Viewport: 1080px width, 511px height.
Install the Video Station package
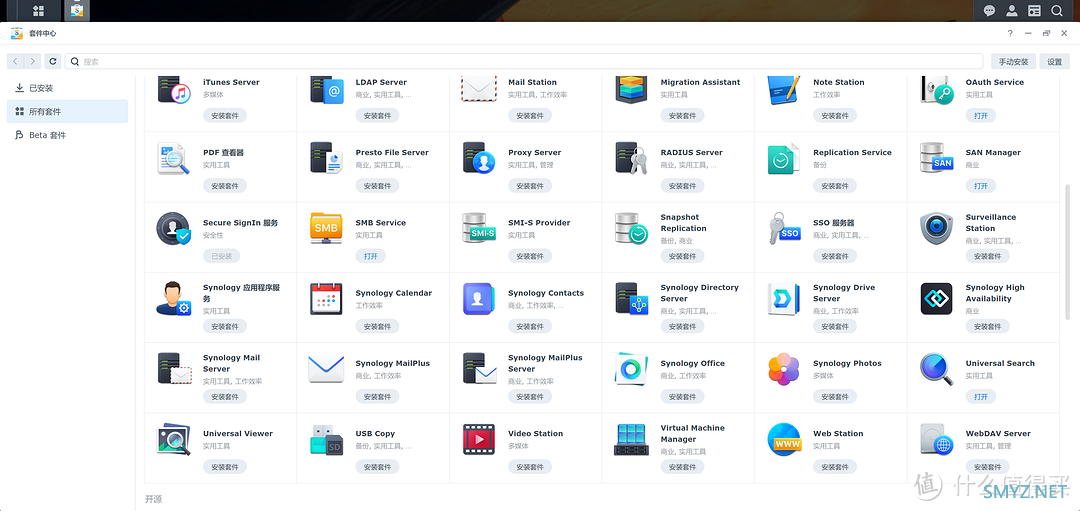530,467
